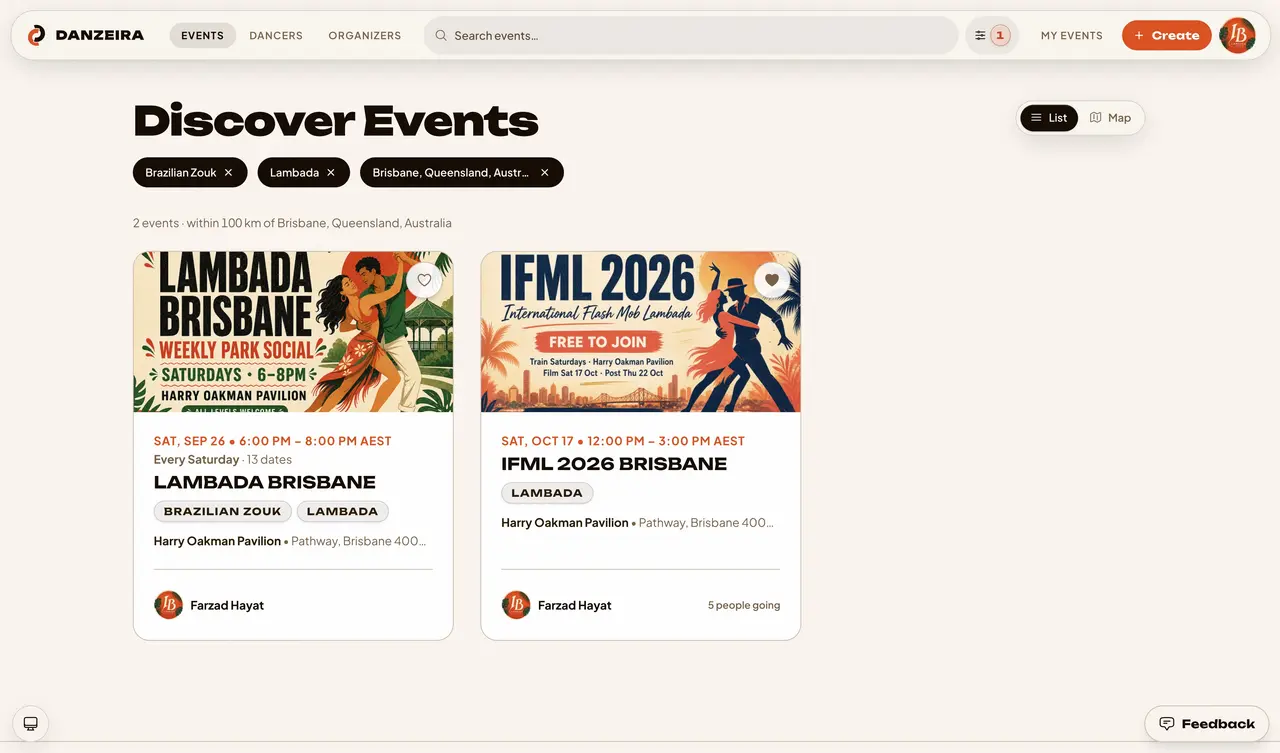Click Farzad Hayat avatar on IFML 2026 card

click(516, 605)
